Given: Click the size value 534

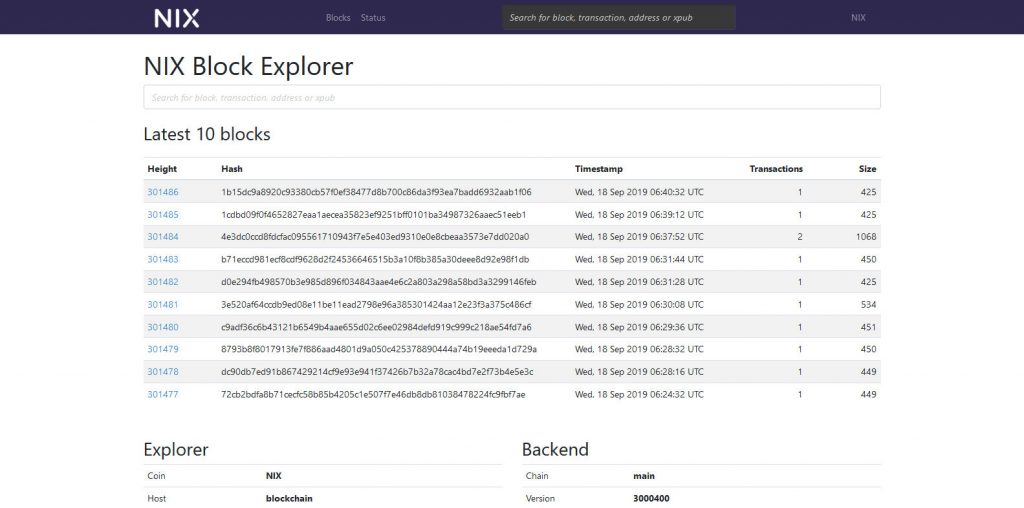Looking at the screenshot, I should point(869,305).
